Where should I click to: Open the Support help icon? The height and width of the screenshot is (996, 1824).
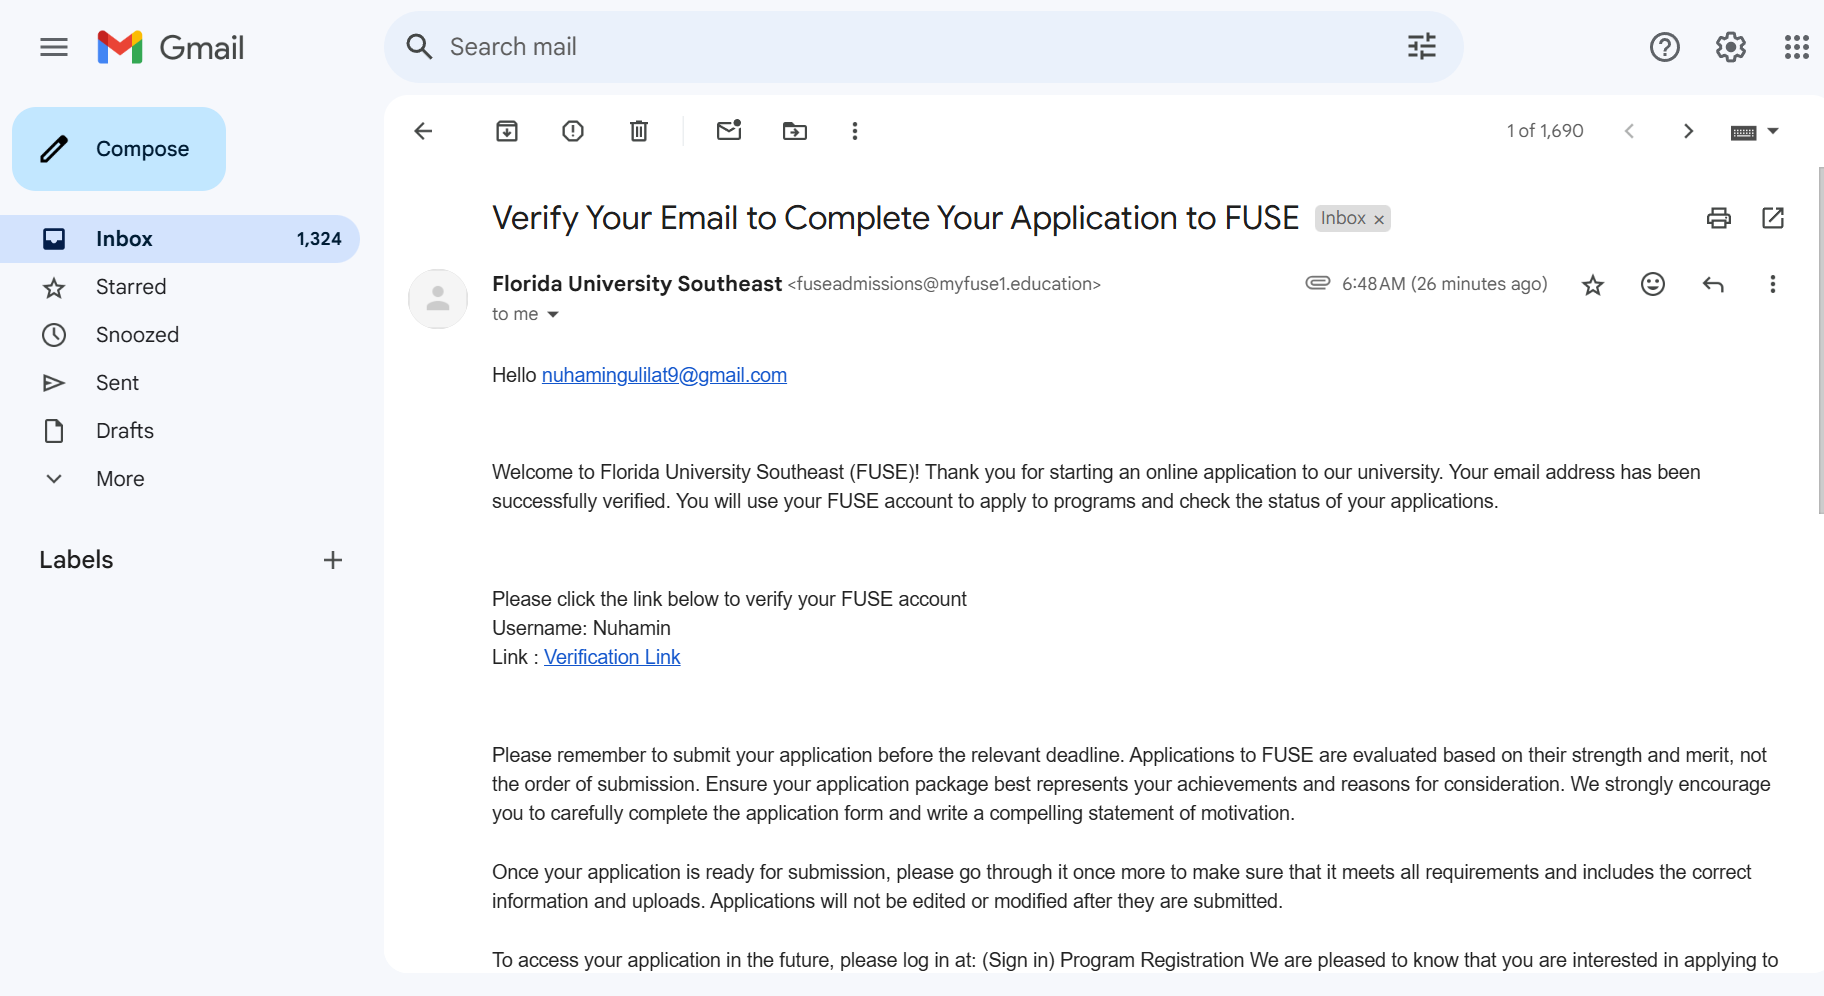(x=1665, y=47)
